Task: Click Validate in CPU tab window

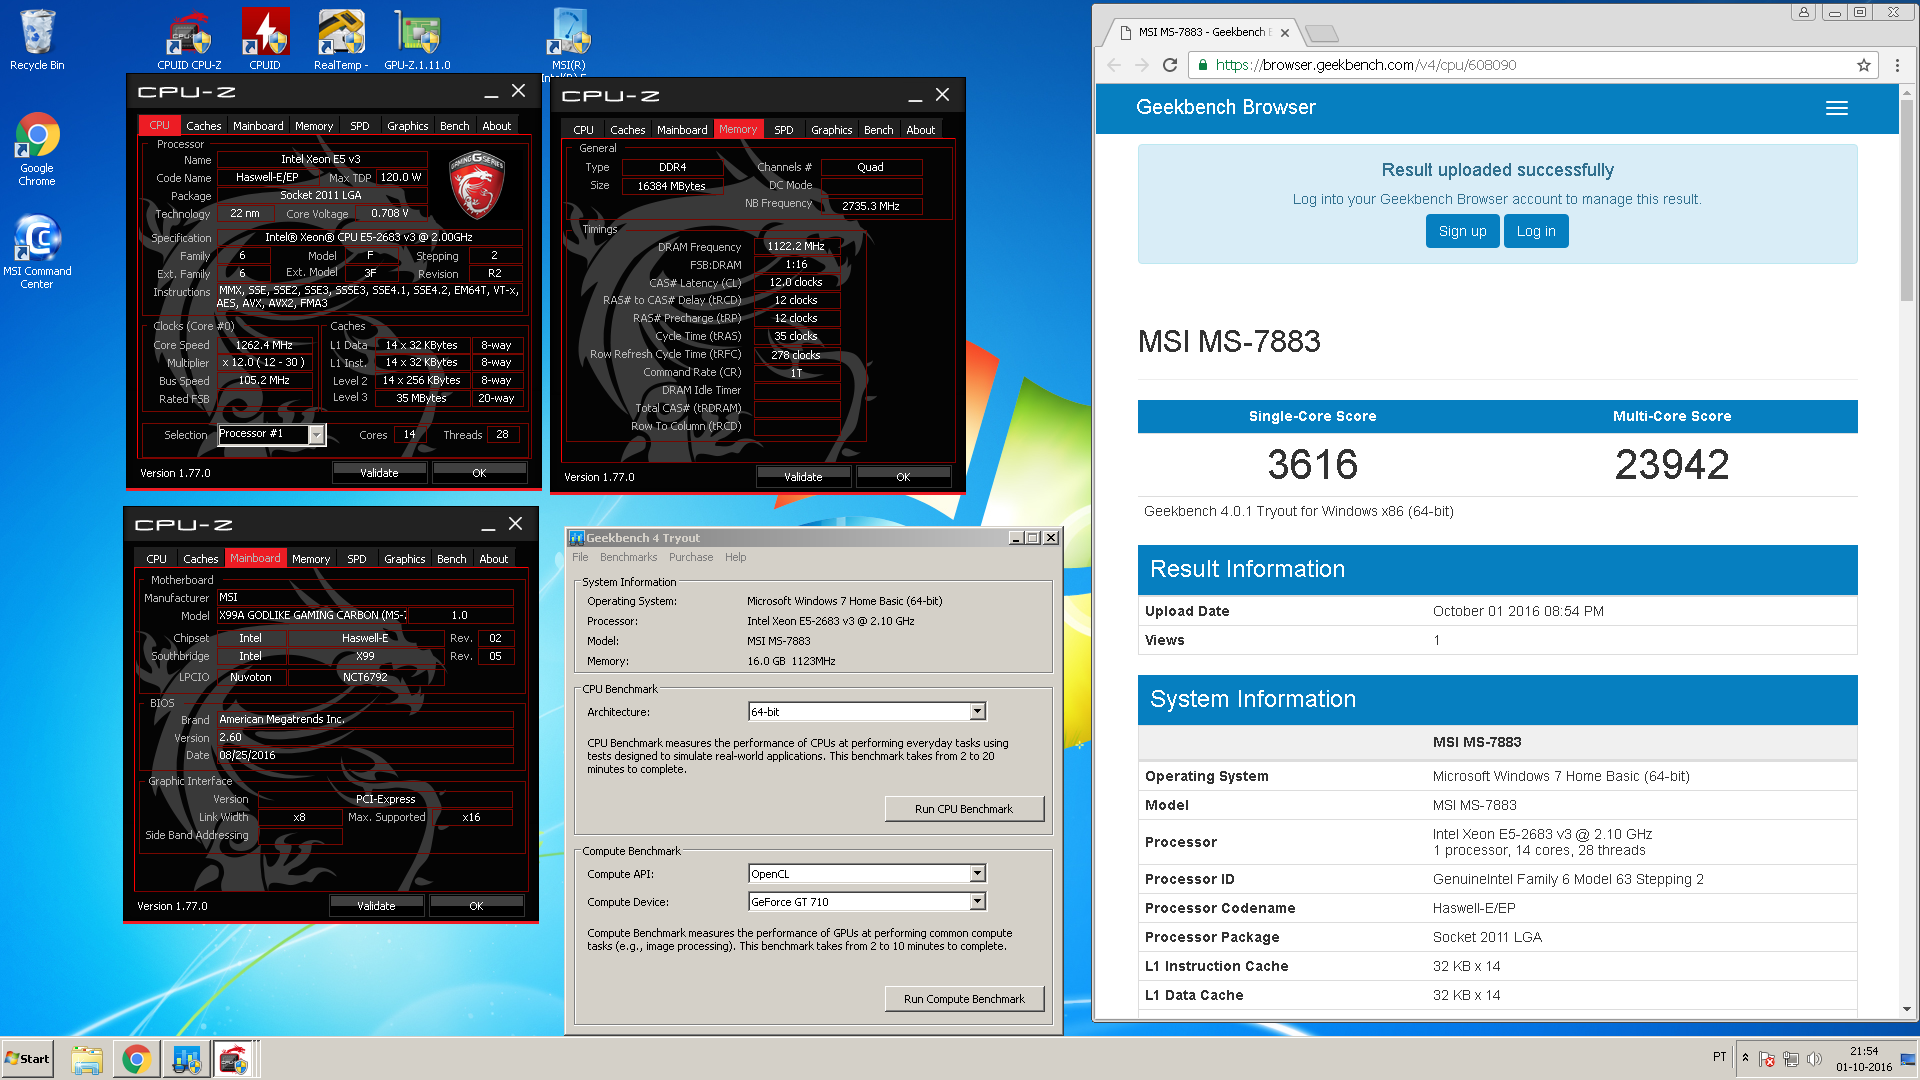Action: coord(379,473)
